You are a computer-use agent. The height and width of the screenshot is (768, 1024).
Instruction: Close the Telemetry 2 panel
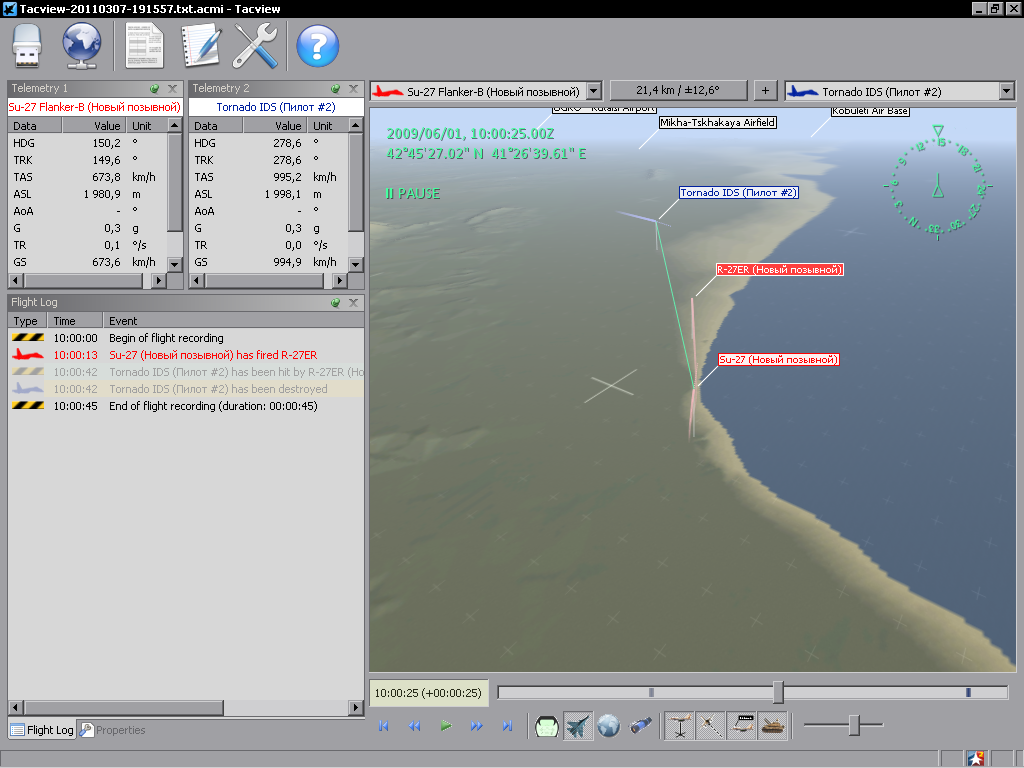353,88
